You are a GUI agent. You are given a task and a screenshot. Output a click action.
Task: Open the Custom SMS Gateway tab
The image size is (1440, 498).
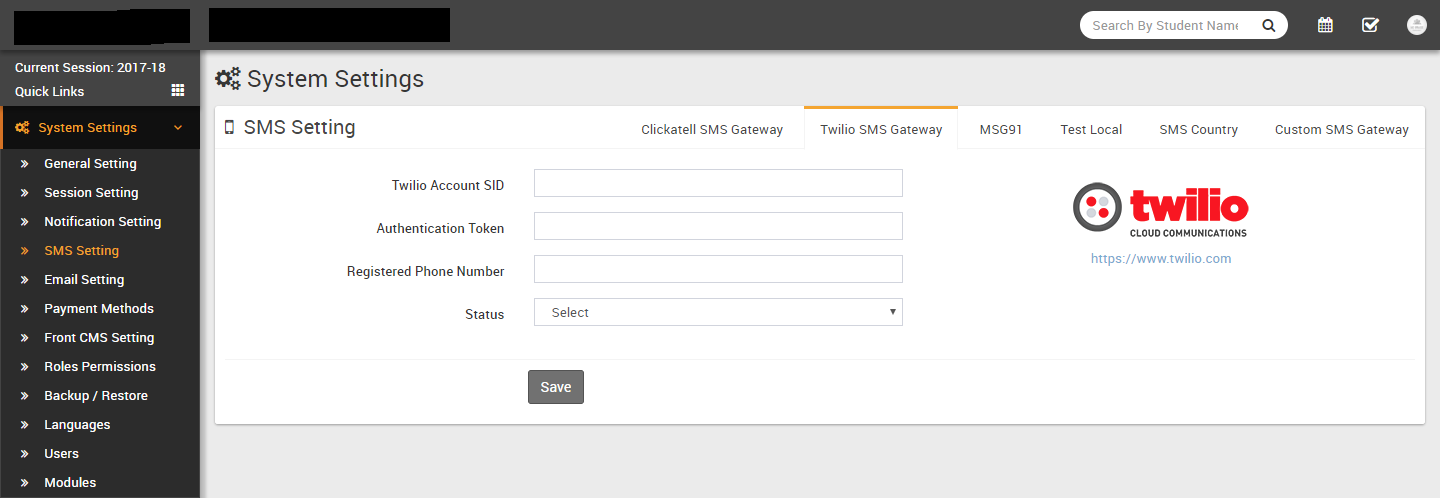pyautogui.click(x=1341, y=129)
